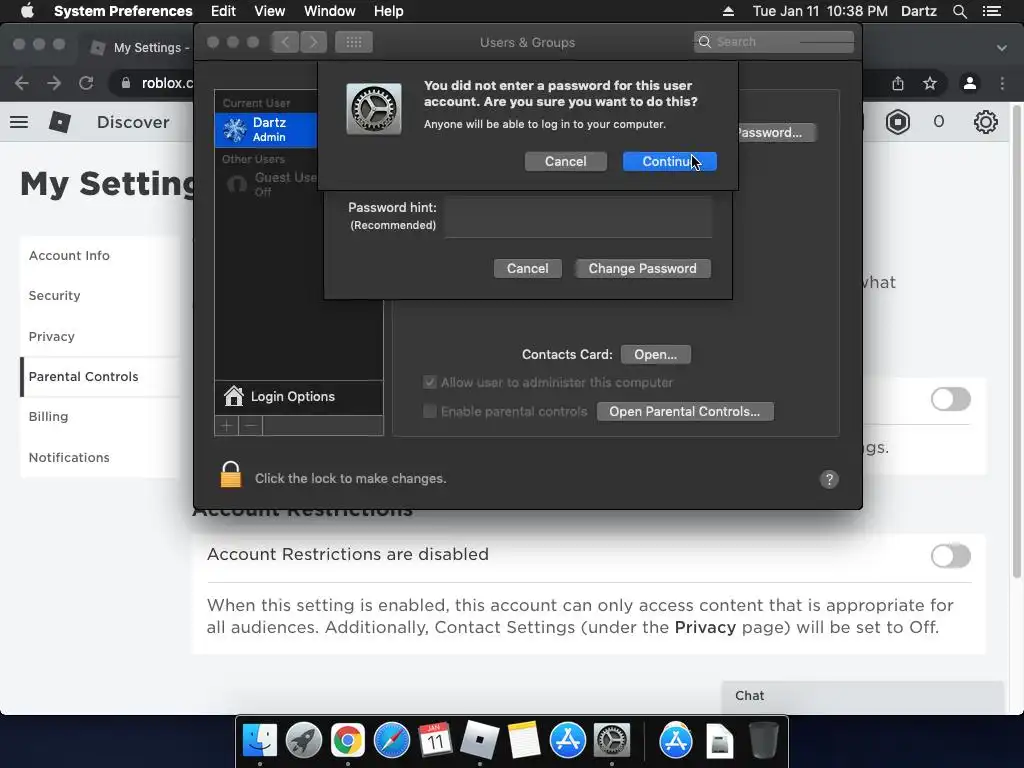Viewport: 1024px width, 768px height.
Task: Open Finder from the Dock
Action: (260, 741)
